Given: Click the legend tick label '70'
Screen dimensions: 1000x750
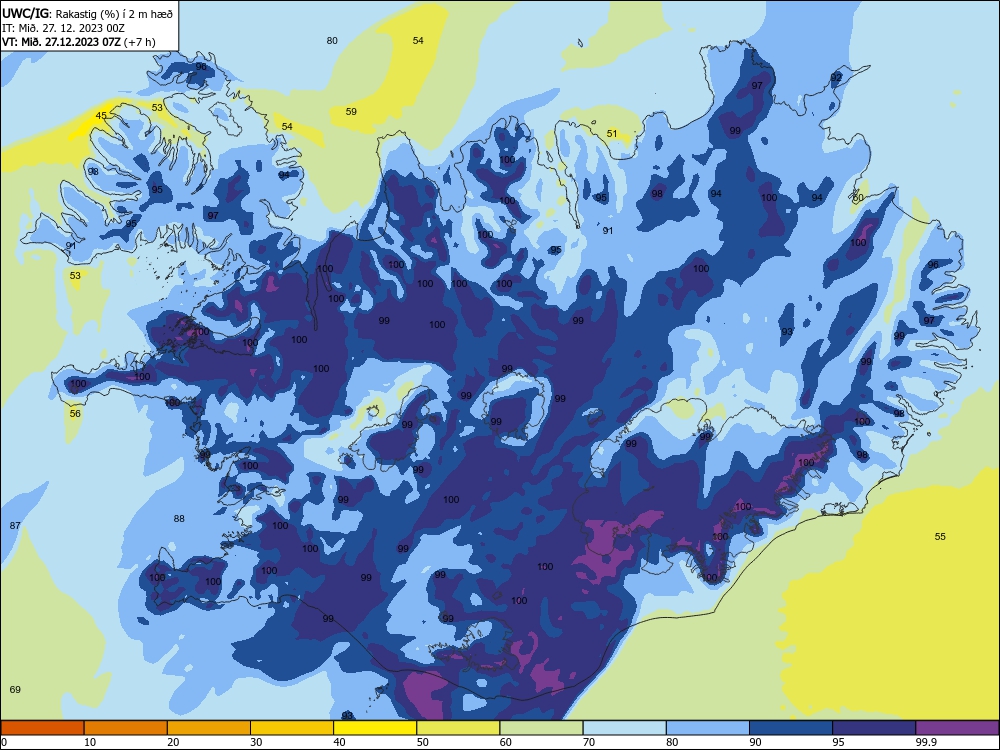Looking at the screenshot, I should tap(589, 742).
